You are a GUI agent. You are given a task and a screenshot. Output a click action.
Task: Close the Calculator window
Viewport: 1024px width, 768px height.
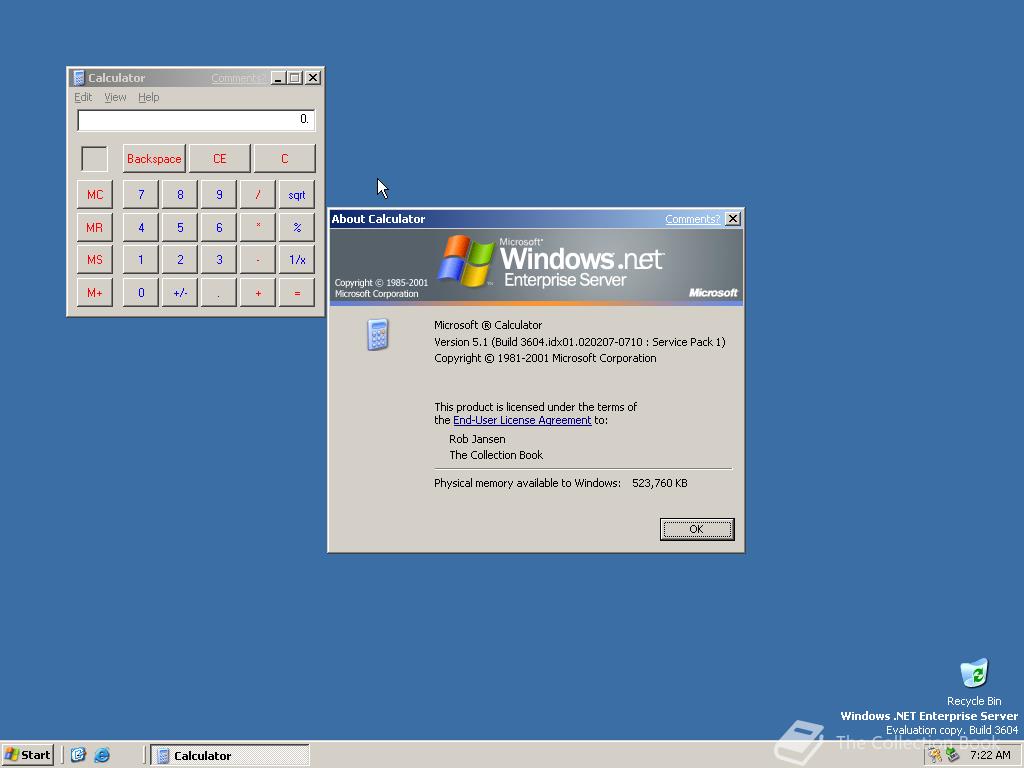click(x=313, y=78)
